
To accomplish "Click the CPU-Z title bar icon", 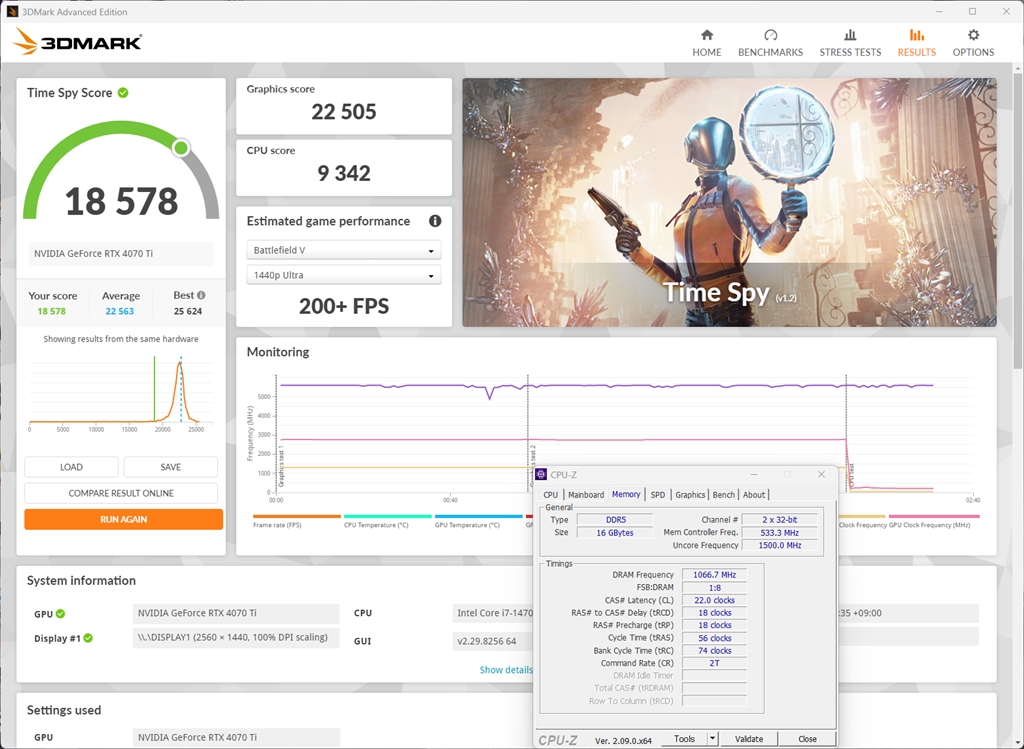I will tap(541, 475).
